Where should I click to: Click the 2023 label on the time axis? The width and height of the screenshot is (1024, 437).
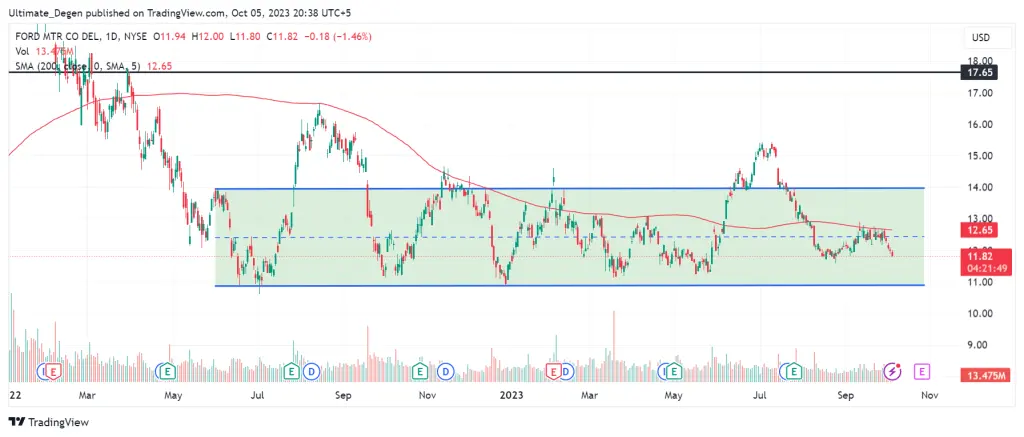point(511,395)
